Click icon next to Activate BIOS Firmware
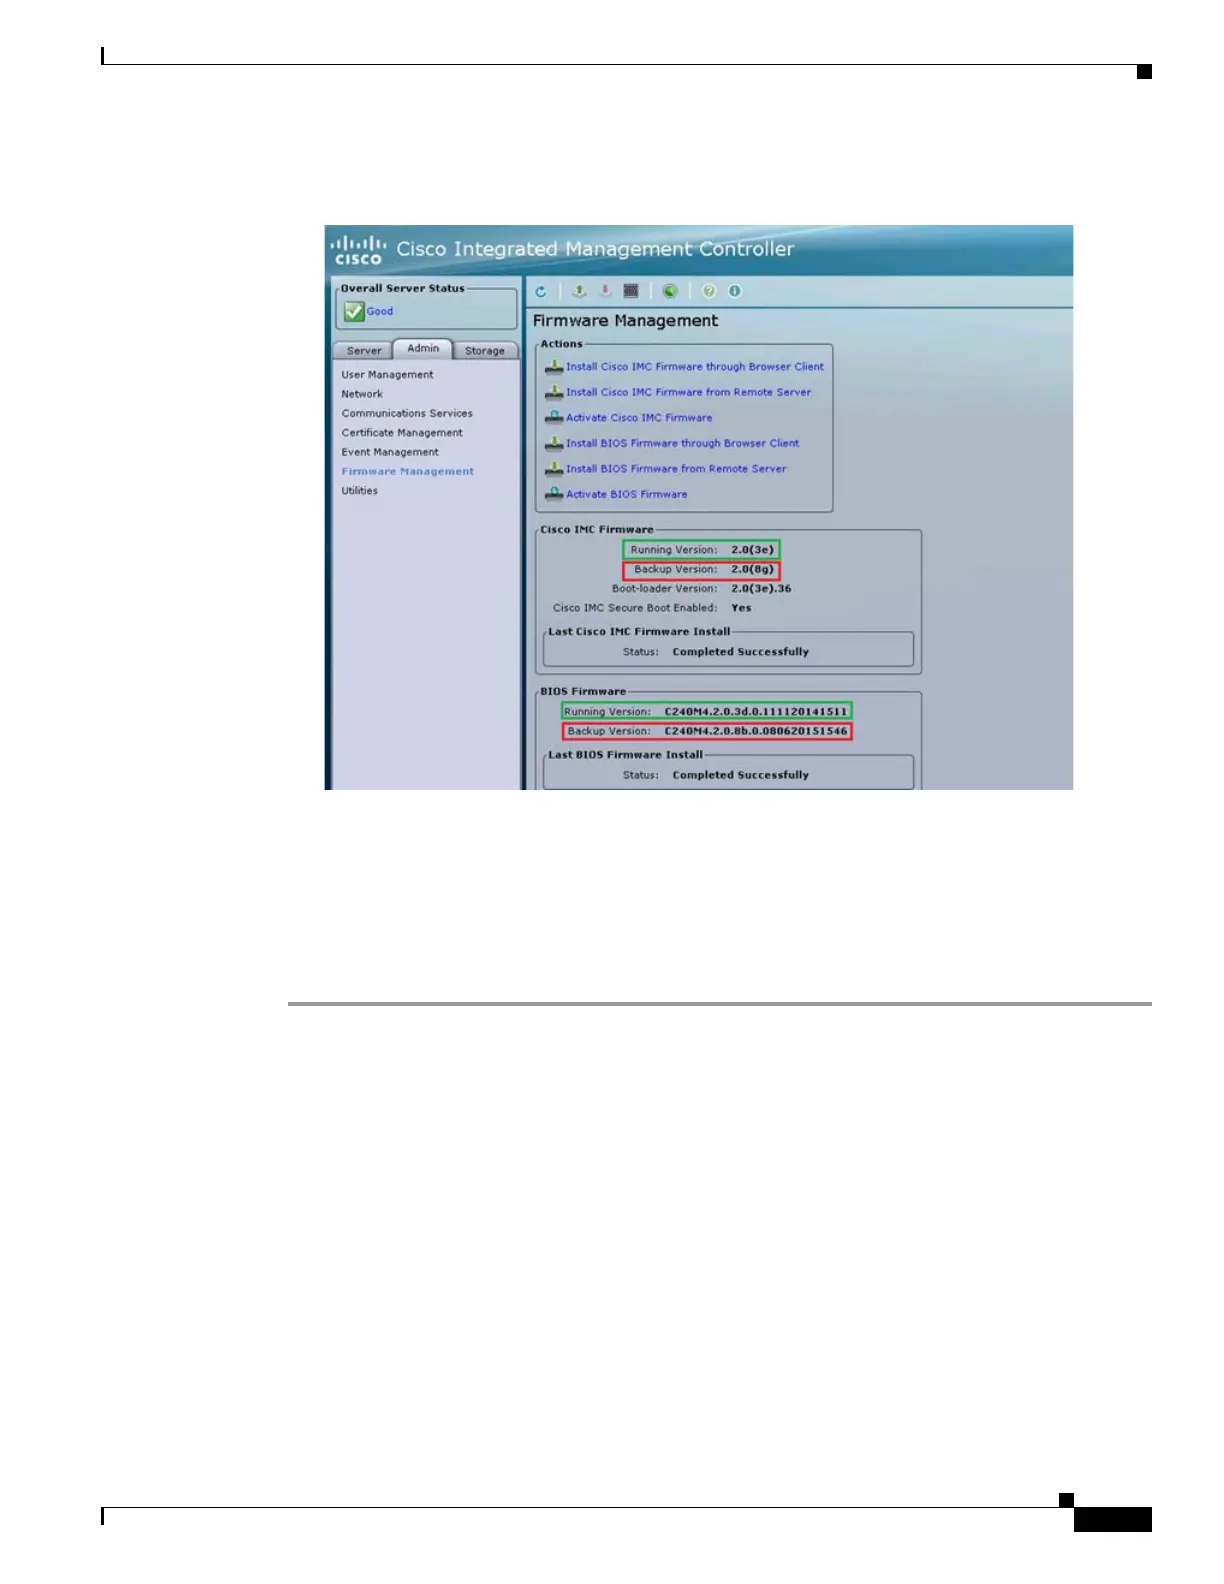1224x1584 pixels. coord(554,494)
